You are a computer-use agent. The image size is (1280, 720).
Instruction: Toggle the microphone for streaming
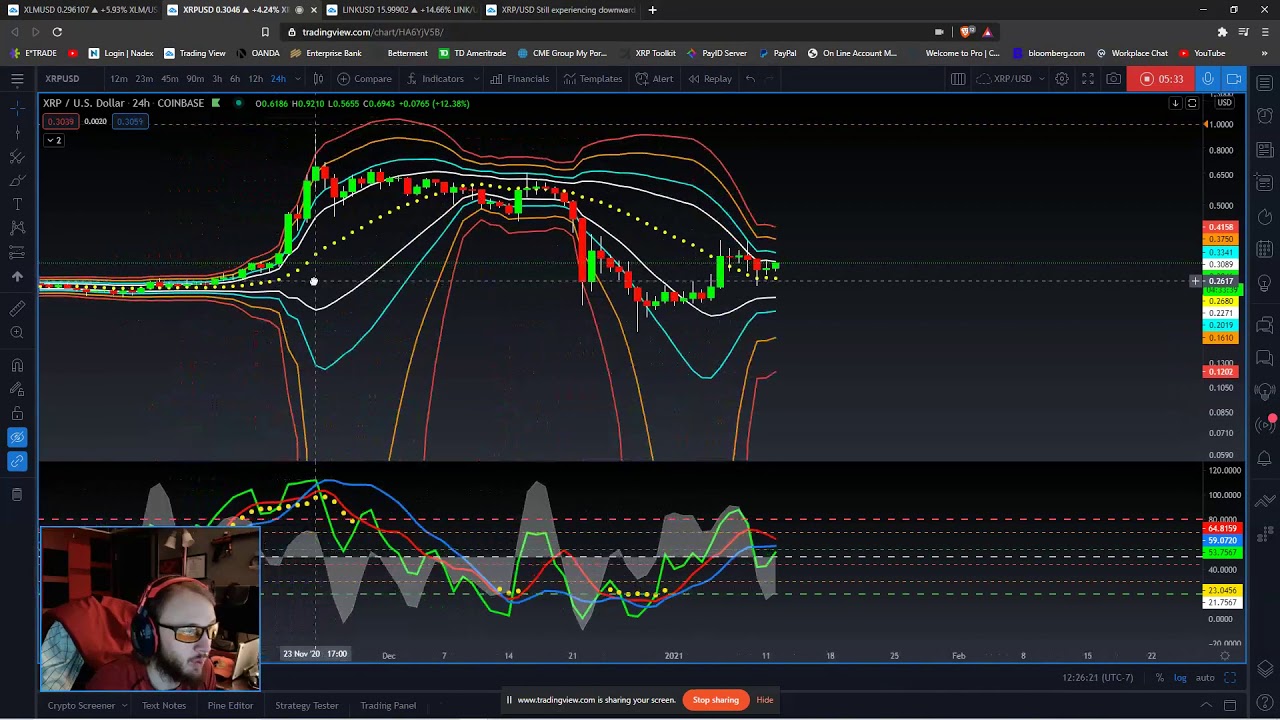pyautogui.click(x=1208, y=79)
